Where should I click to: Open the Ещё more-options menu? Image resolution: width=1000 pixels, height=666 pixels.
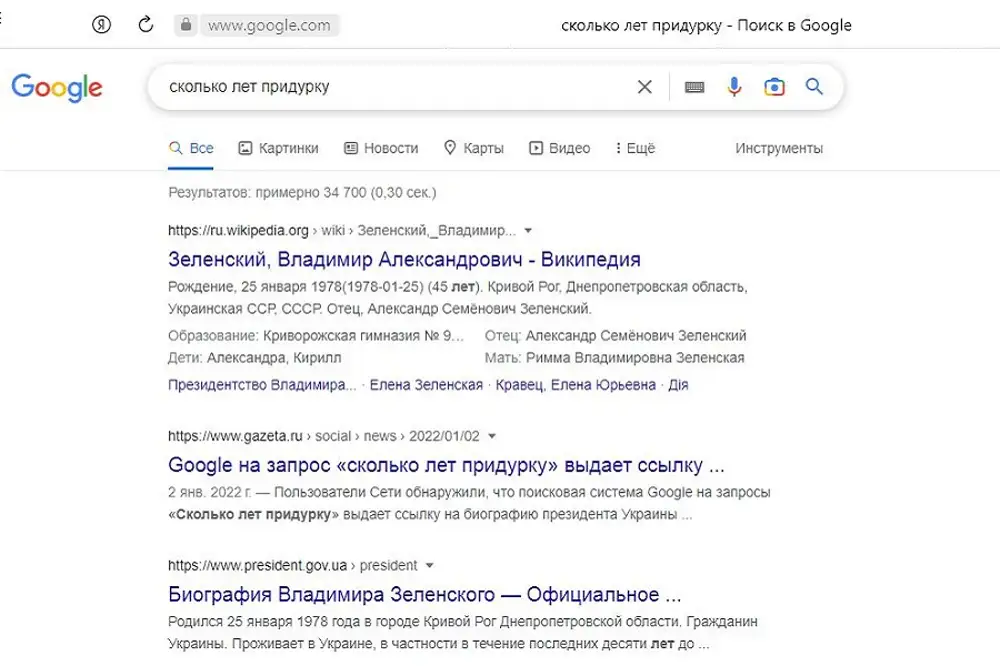click(x=635, y=148)
